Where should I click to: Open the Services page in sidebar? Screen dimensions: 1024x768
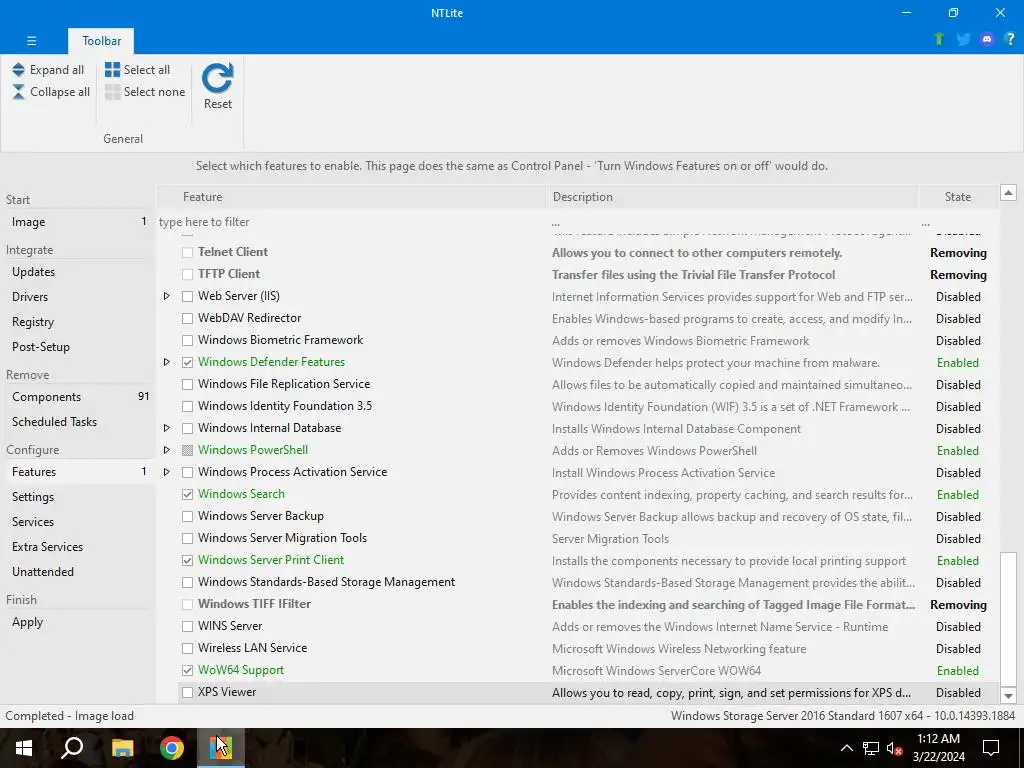(78, 522)
